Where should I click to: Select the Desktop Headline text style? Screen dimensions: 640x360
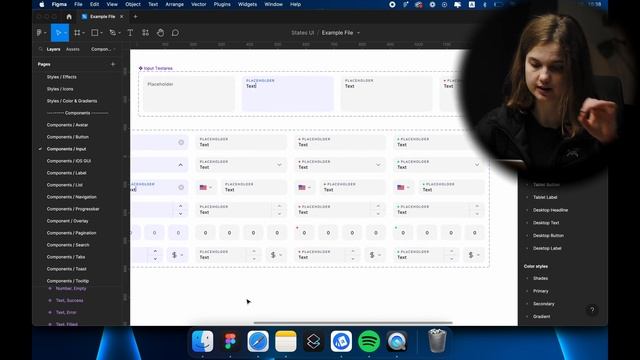point(551,210)
